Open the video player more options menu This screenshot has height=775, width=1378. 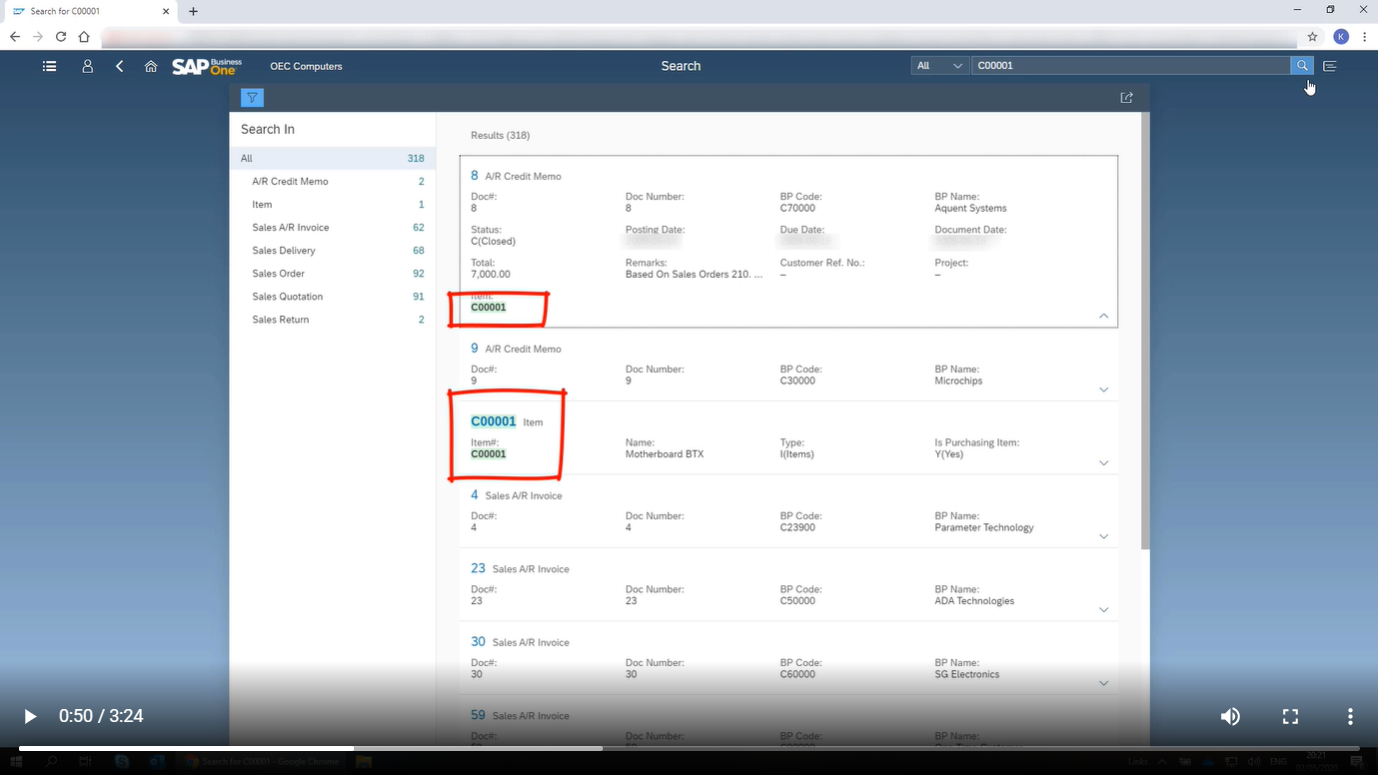(1350, 717)
